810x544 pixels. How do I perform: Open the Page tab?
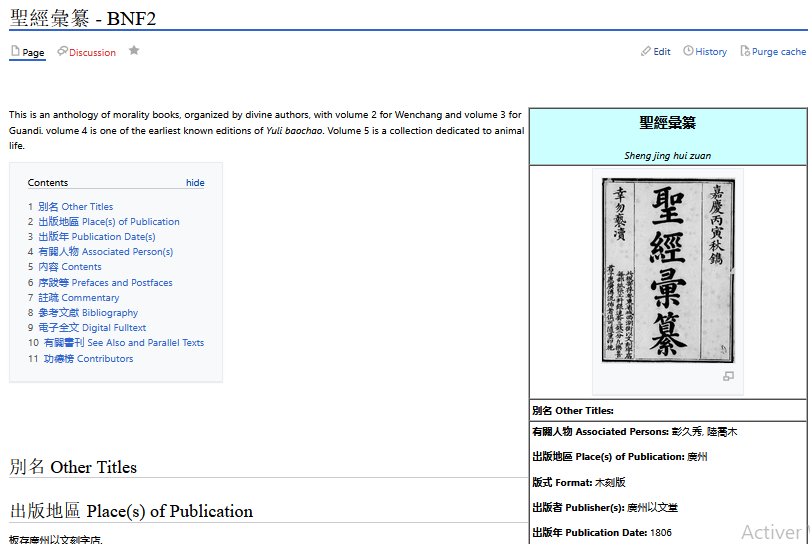point(33,53)
